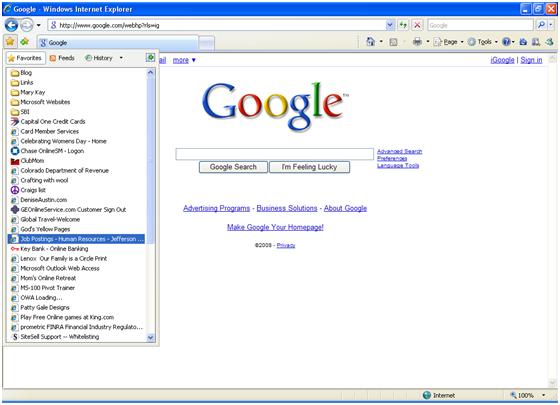
Task: Click the Google search text field
Action: coord(274,154)
